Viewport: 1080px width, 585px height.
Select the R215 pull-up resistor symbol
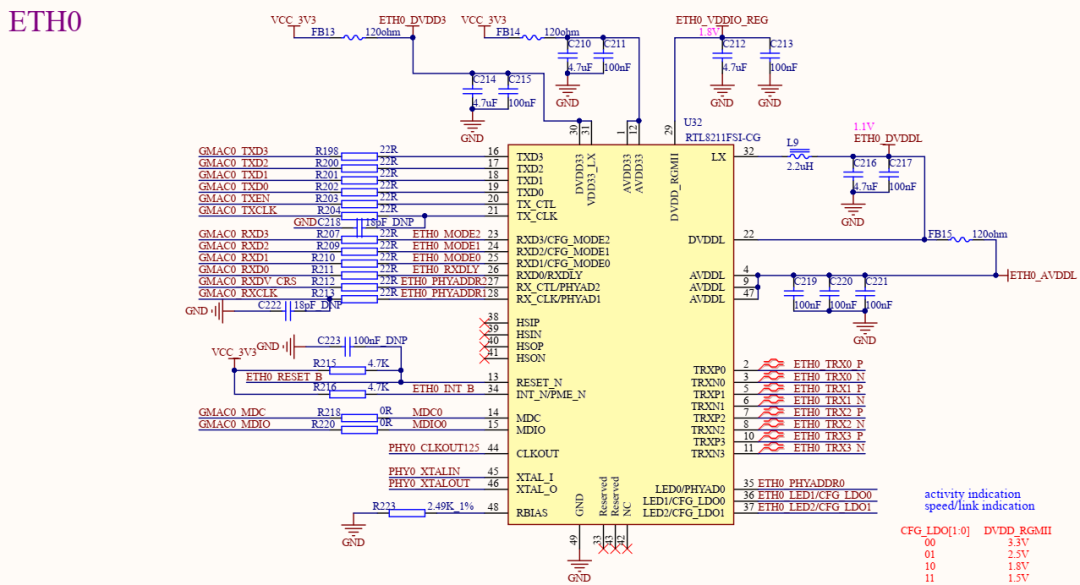[348, 370]
